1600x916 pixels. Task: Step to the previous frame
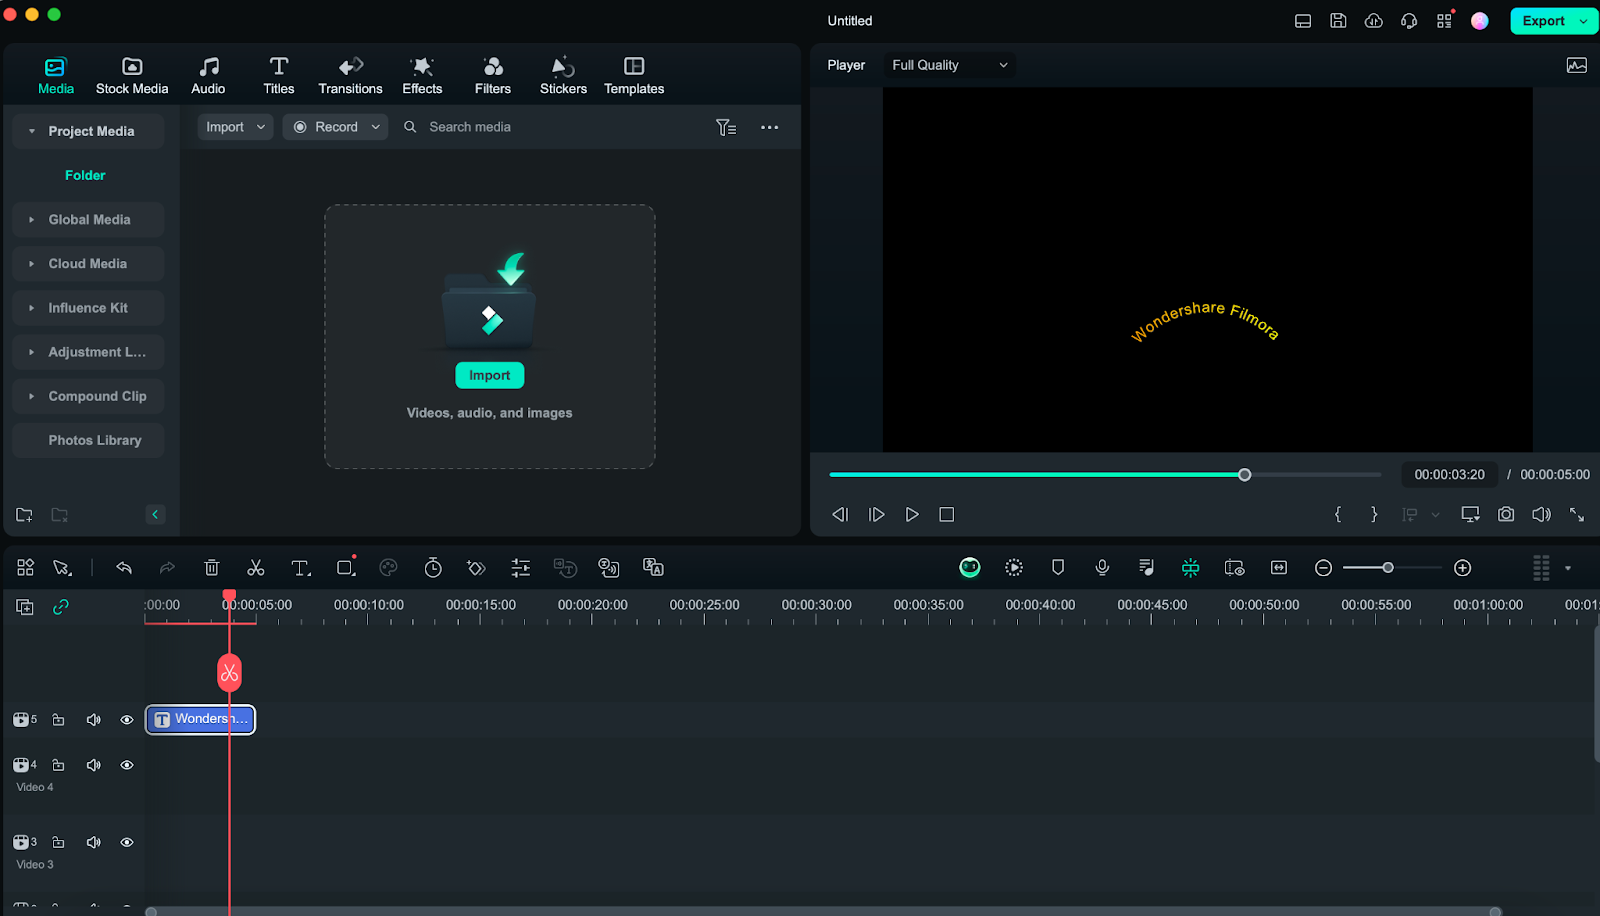point(840,514)
